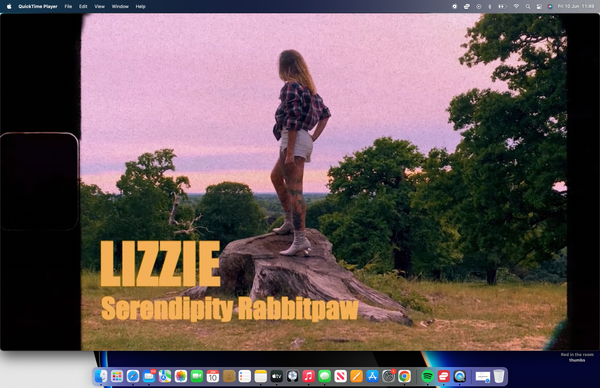Open the View menu

point(99,7)
